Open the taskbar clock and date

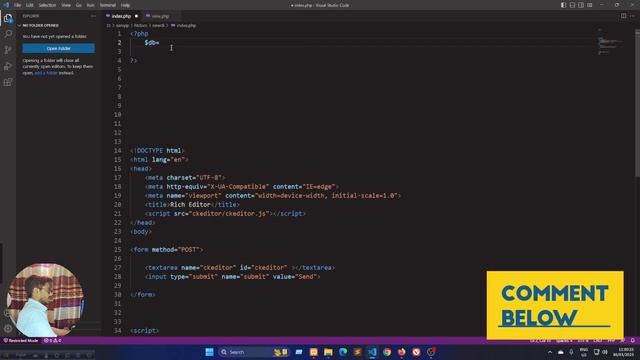point(625,352)
